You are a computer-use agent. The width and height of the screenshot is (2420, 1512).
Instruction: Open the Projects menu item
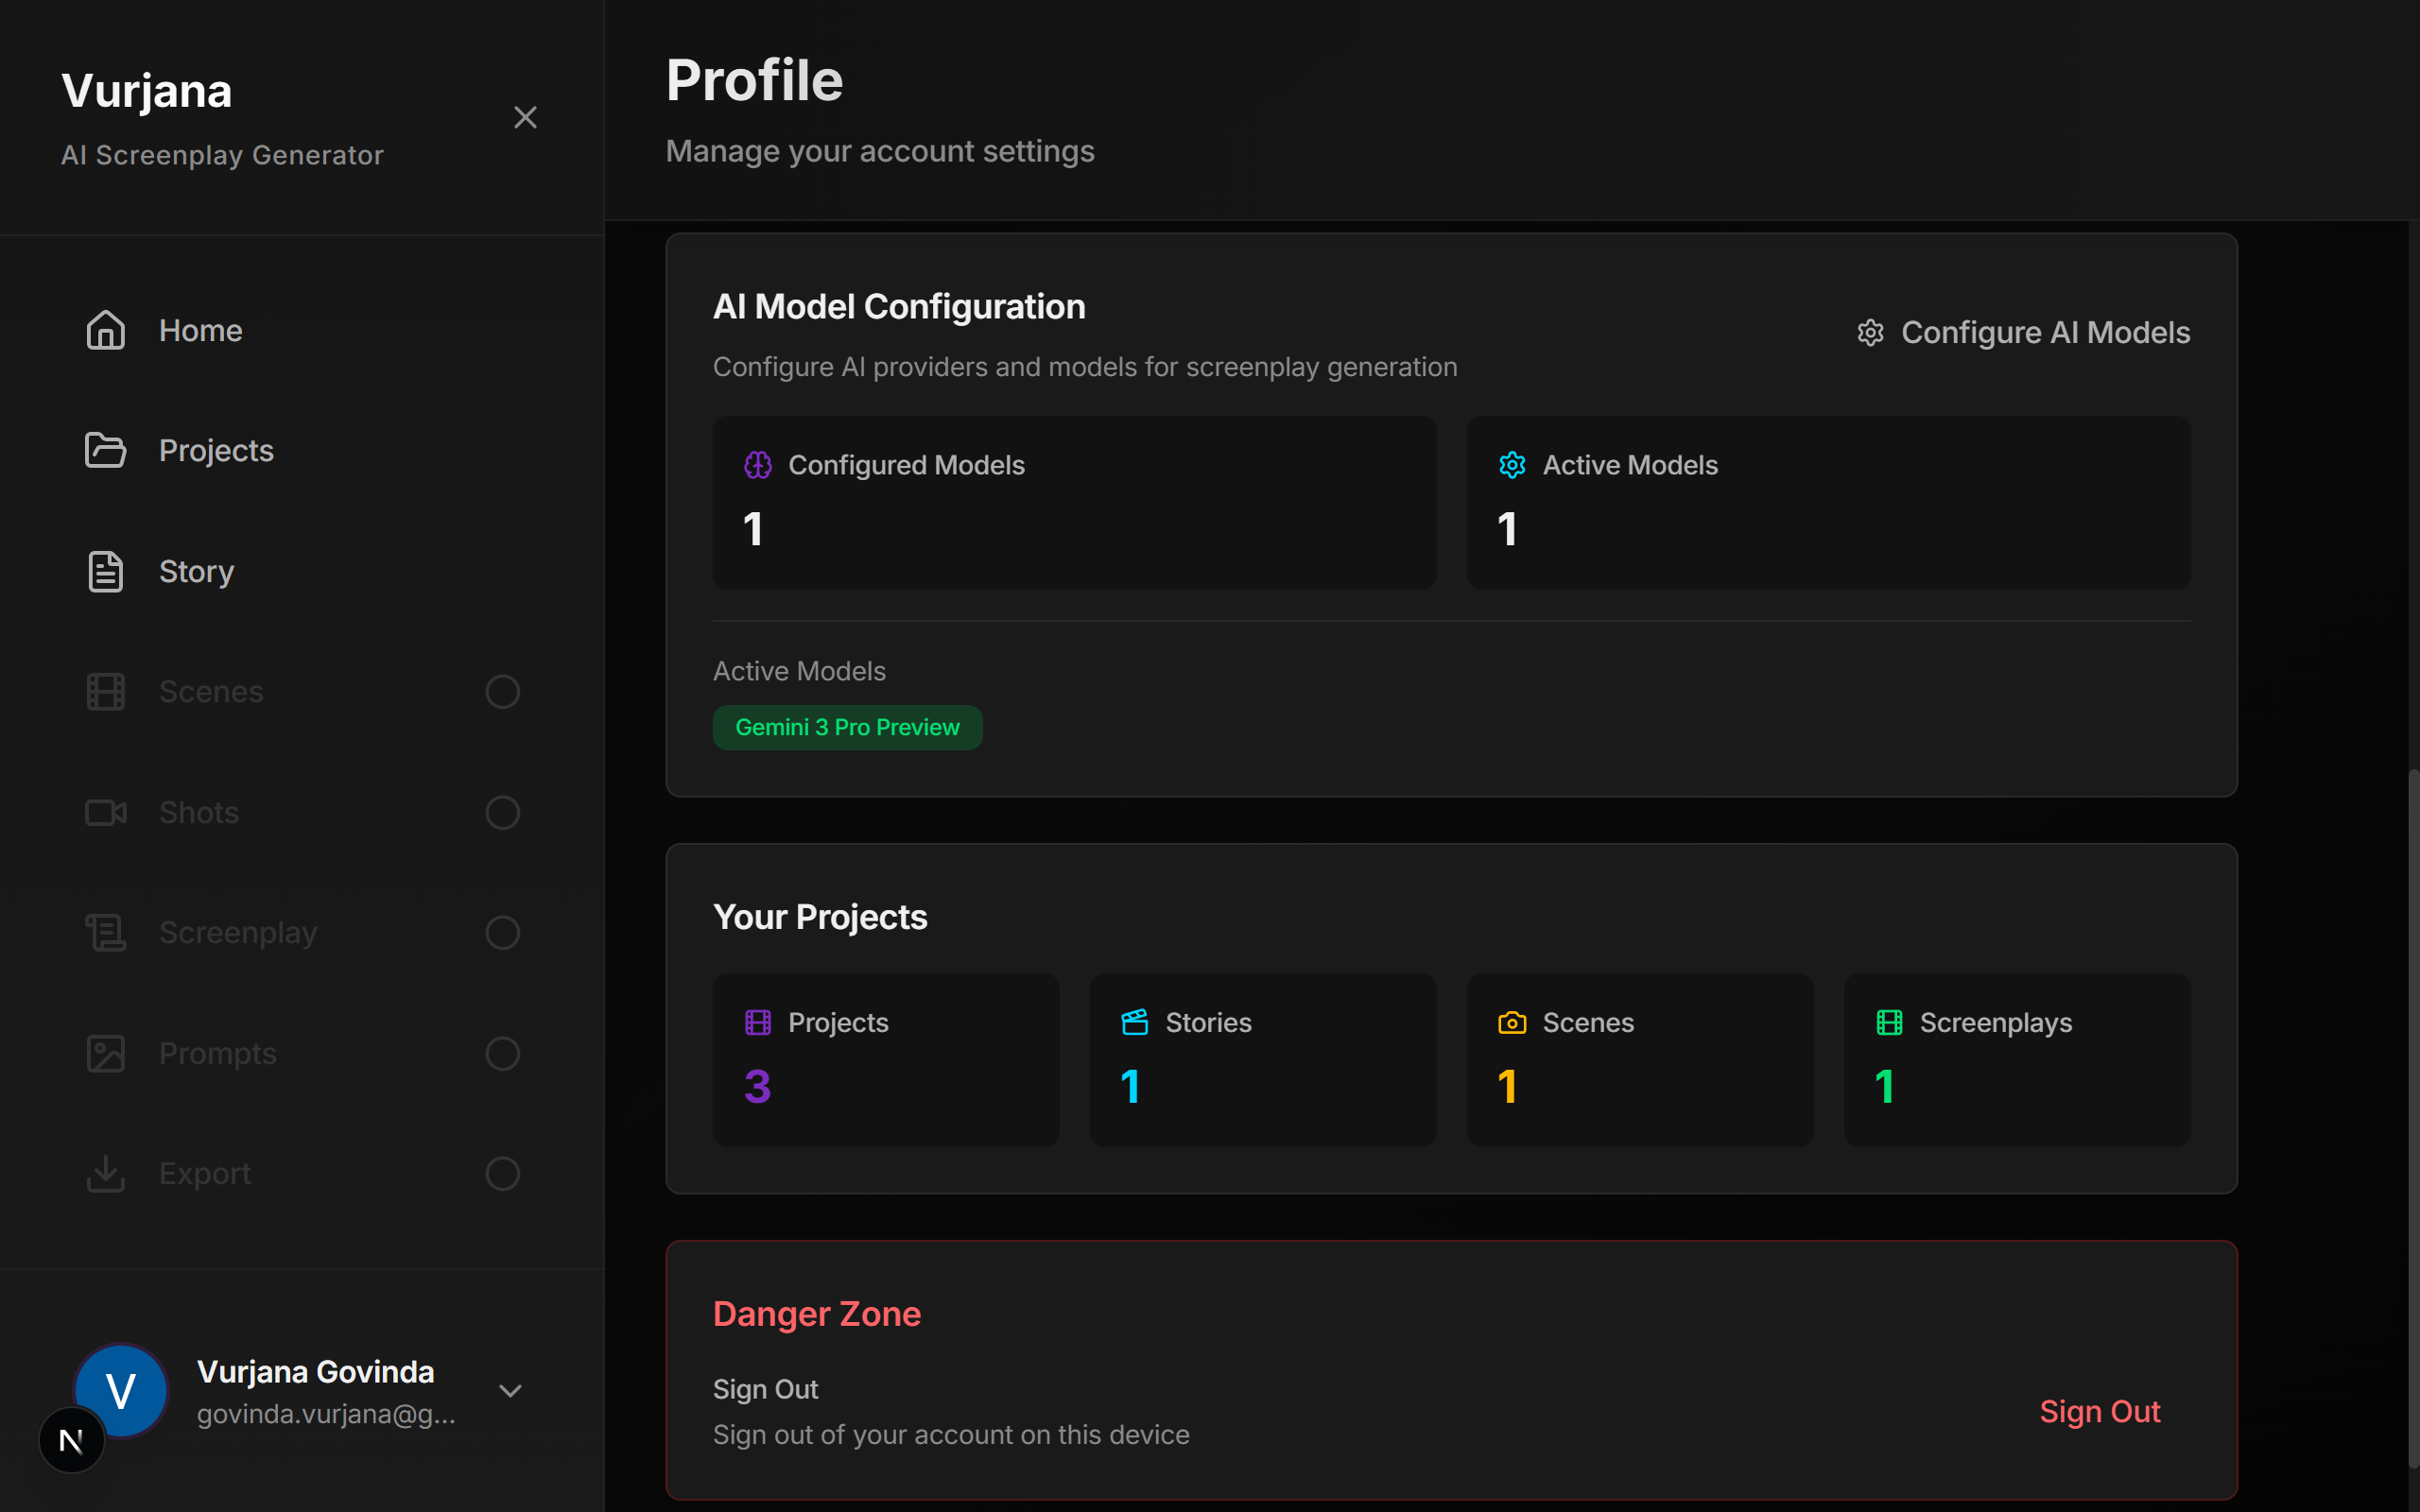click(x=216, y=450)
